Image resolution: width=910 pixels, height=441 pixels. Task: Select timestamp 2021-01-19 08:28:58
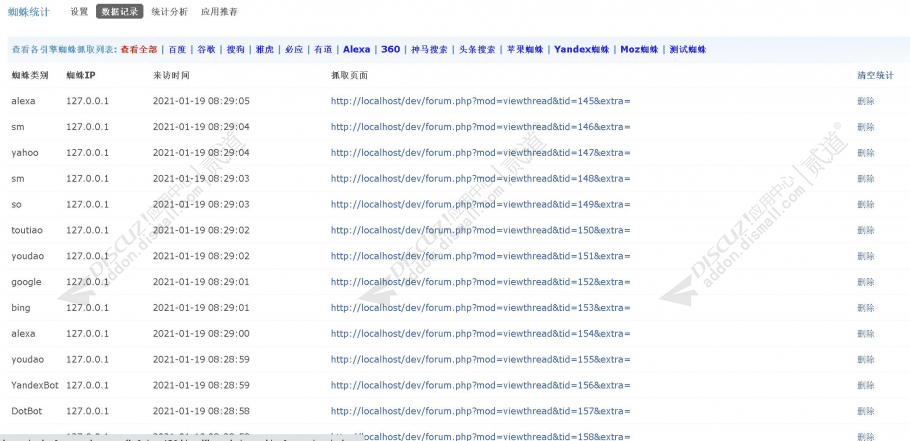tap(201, 411)
